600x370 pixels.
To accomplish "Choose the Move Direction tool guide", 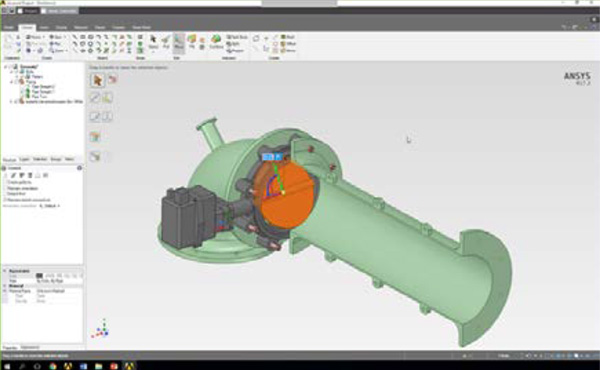I will (x=95, y=98).
